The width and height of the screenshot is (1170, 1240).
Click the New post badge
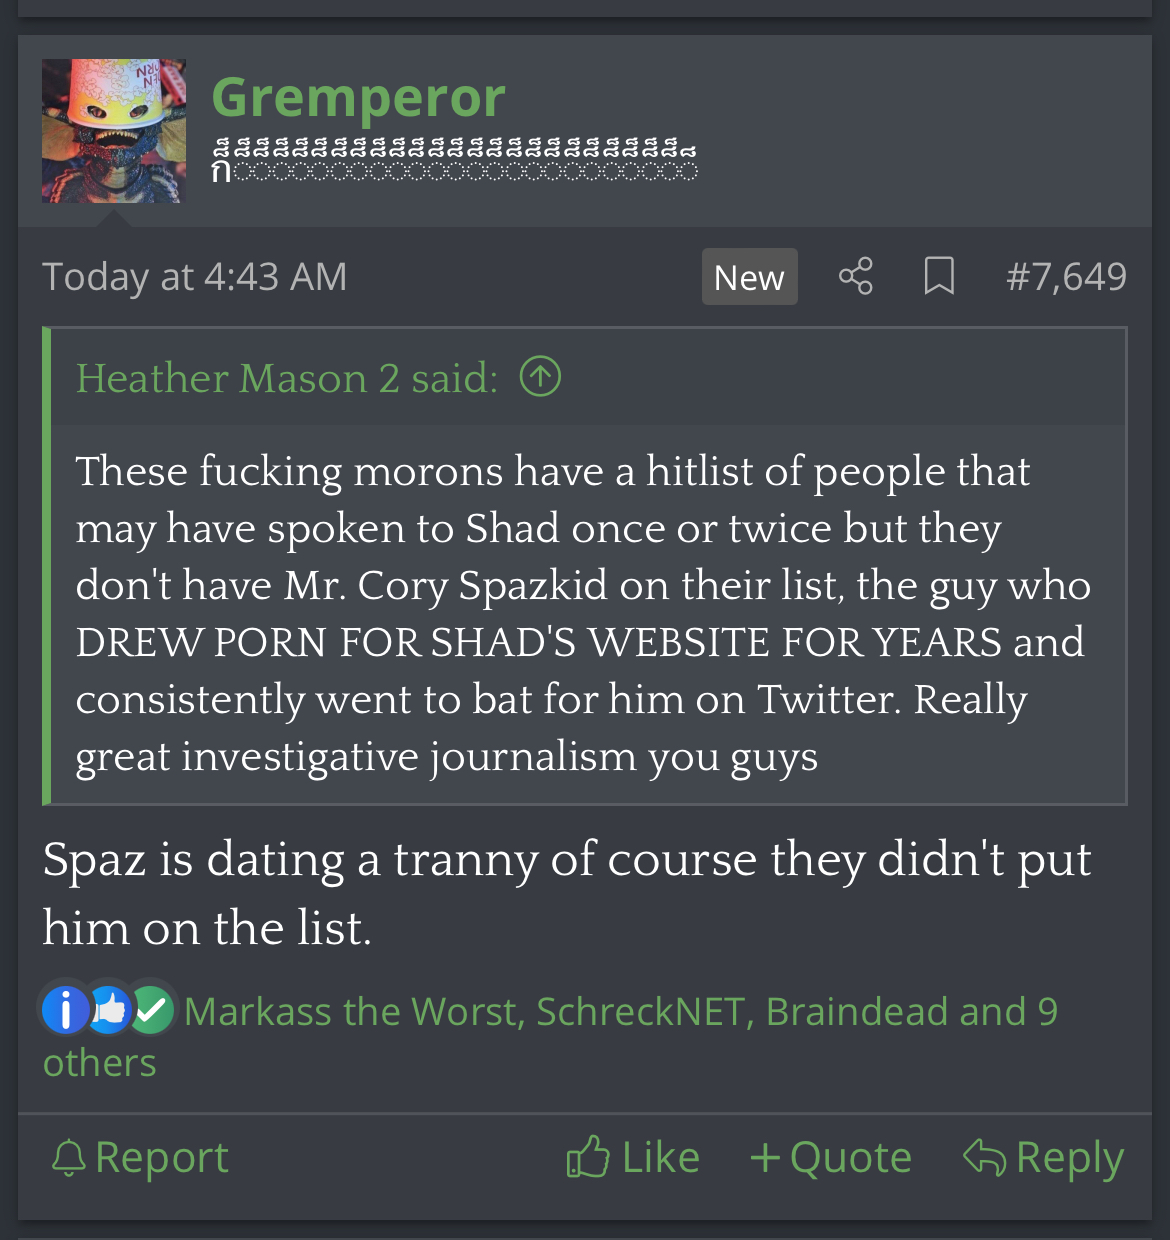click(x=749, y=277)
